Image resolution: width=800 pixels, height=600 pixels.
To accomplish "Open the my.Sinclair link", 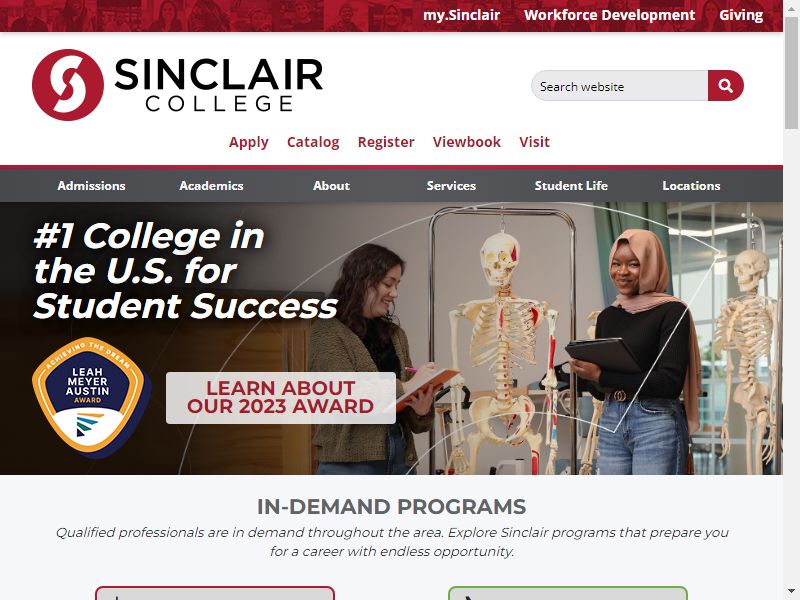I will pos(461,15).
